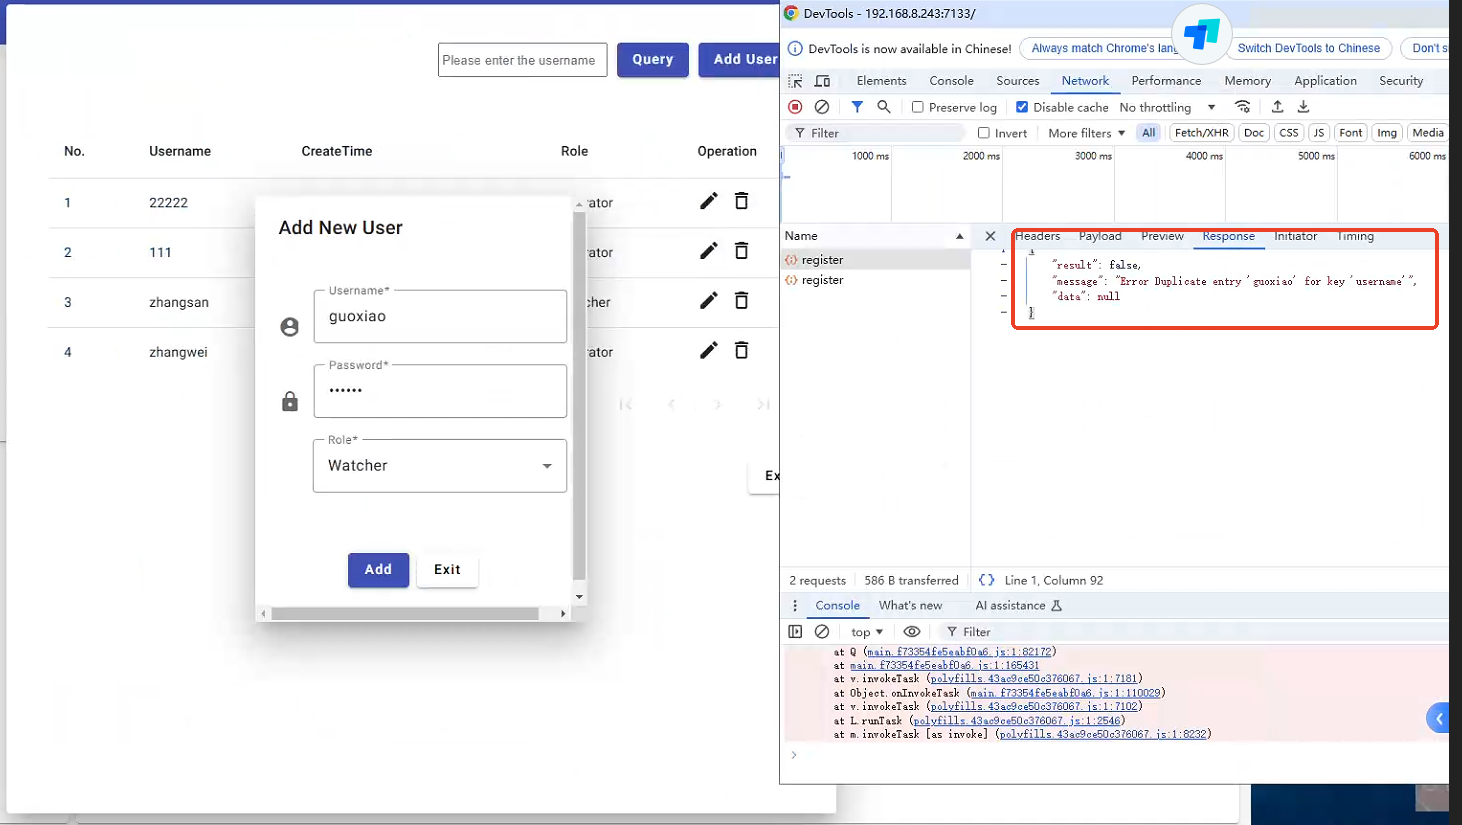Select CSS request type filter
The image size is (1462, 825).
coord(1289,133)
